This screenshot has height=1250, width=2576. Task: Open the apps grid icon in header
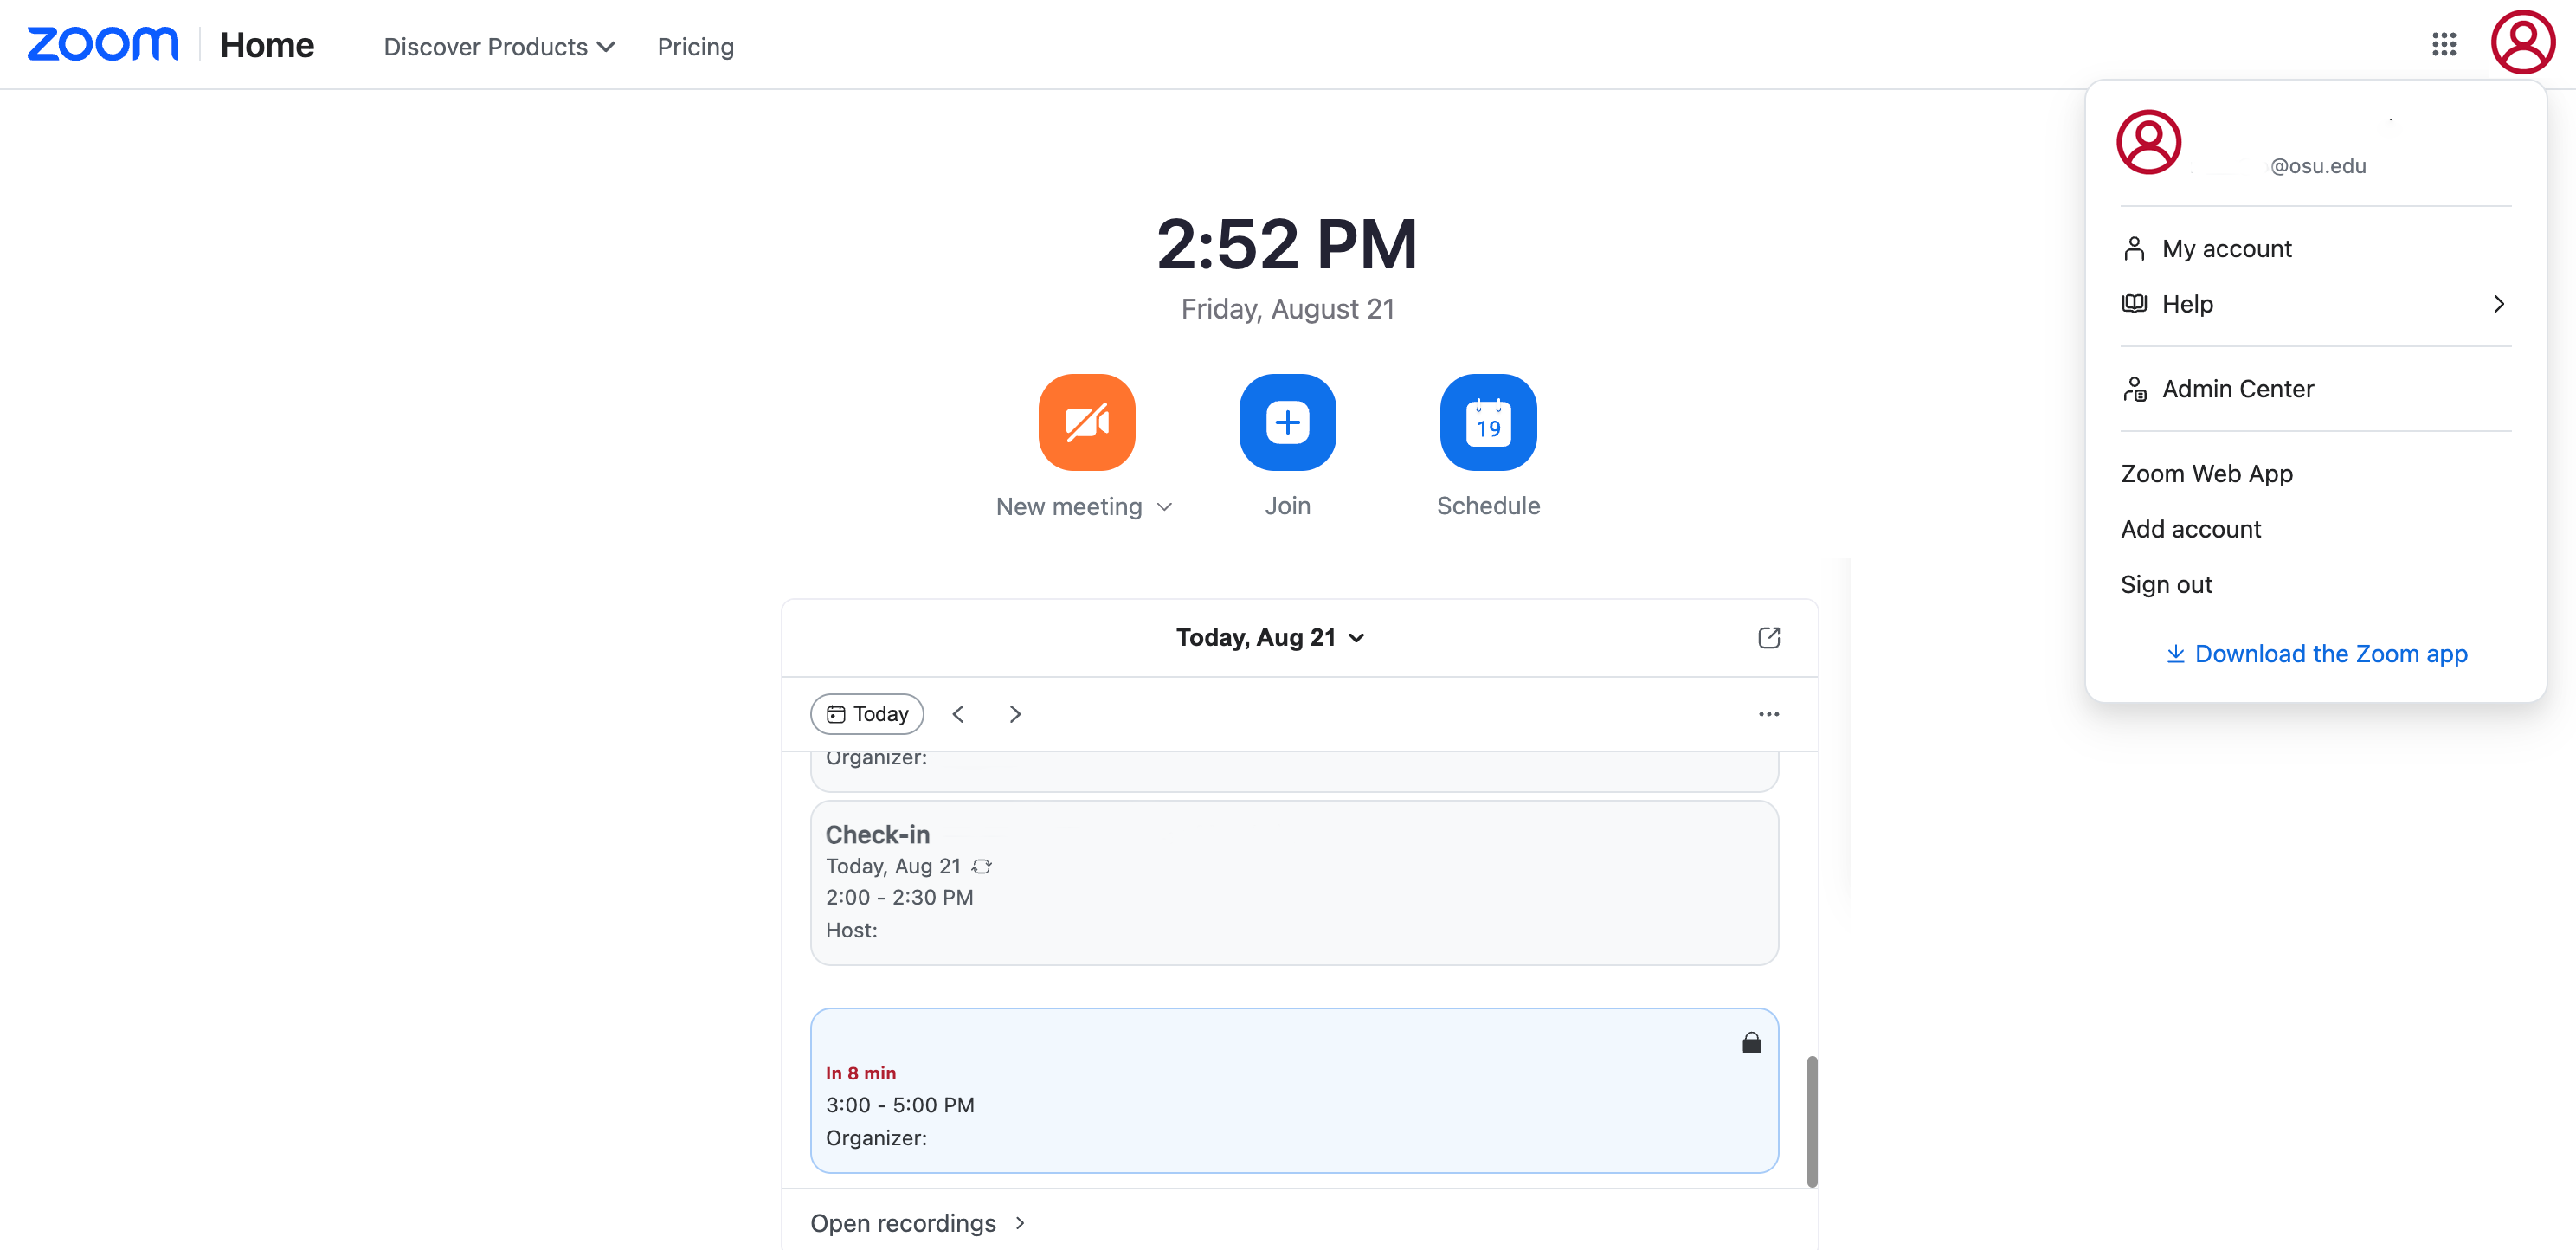(2444, 44)
